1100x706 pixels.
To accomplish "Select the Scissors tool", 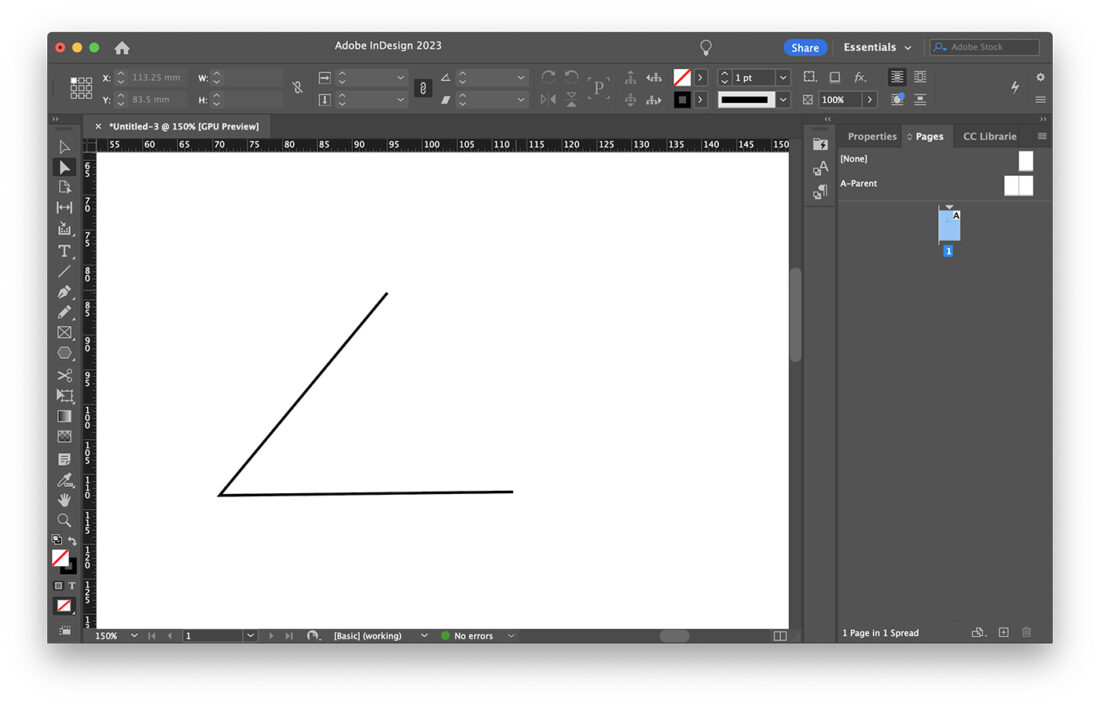I will tap(65, 375).
